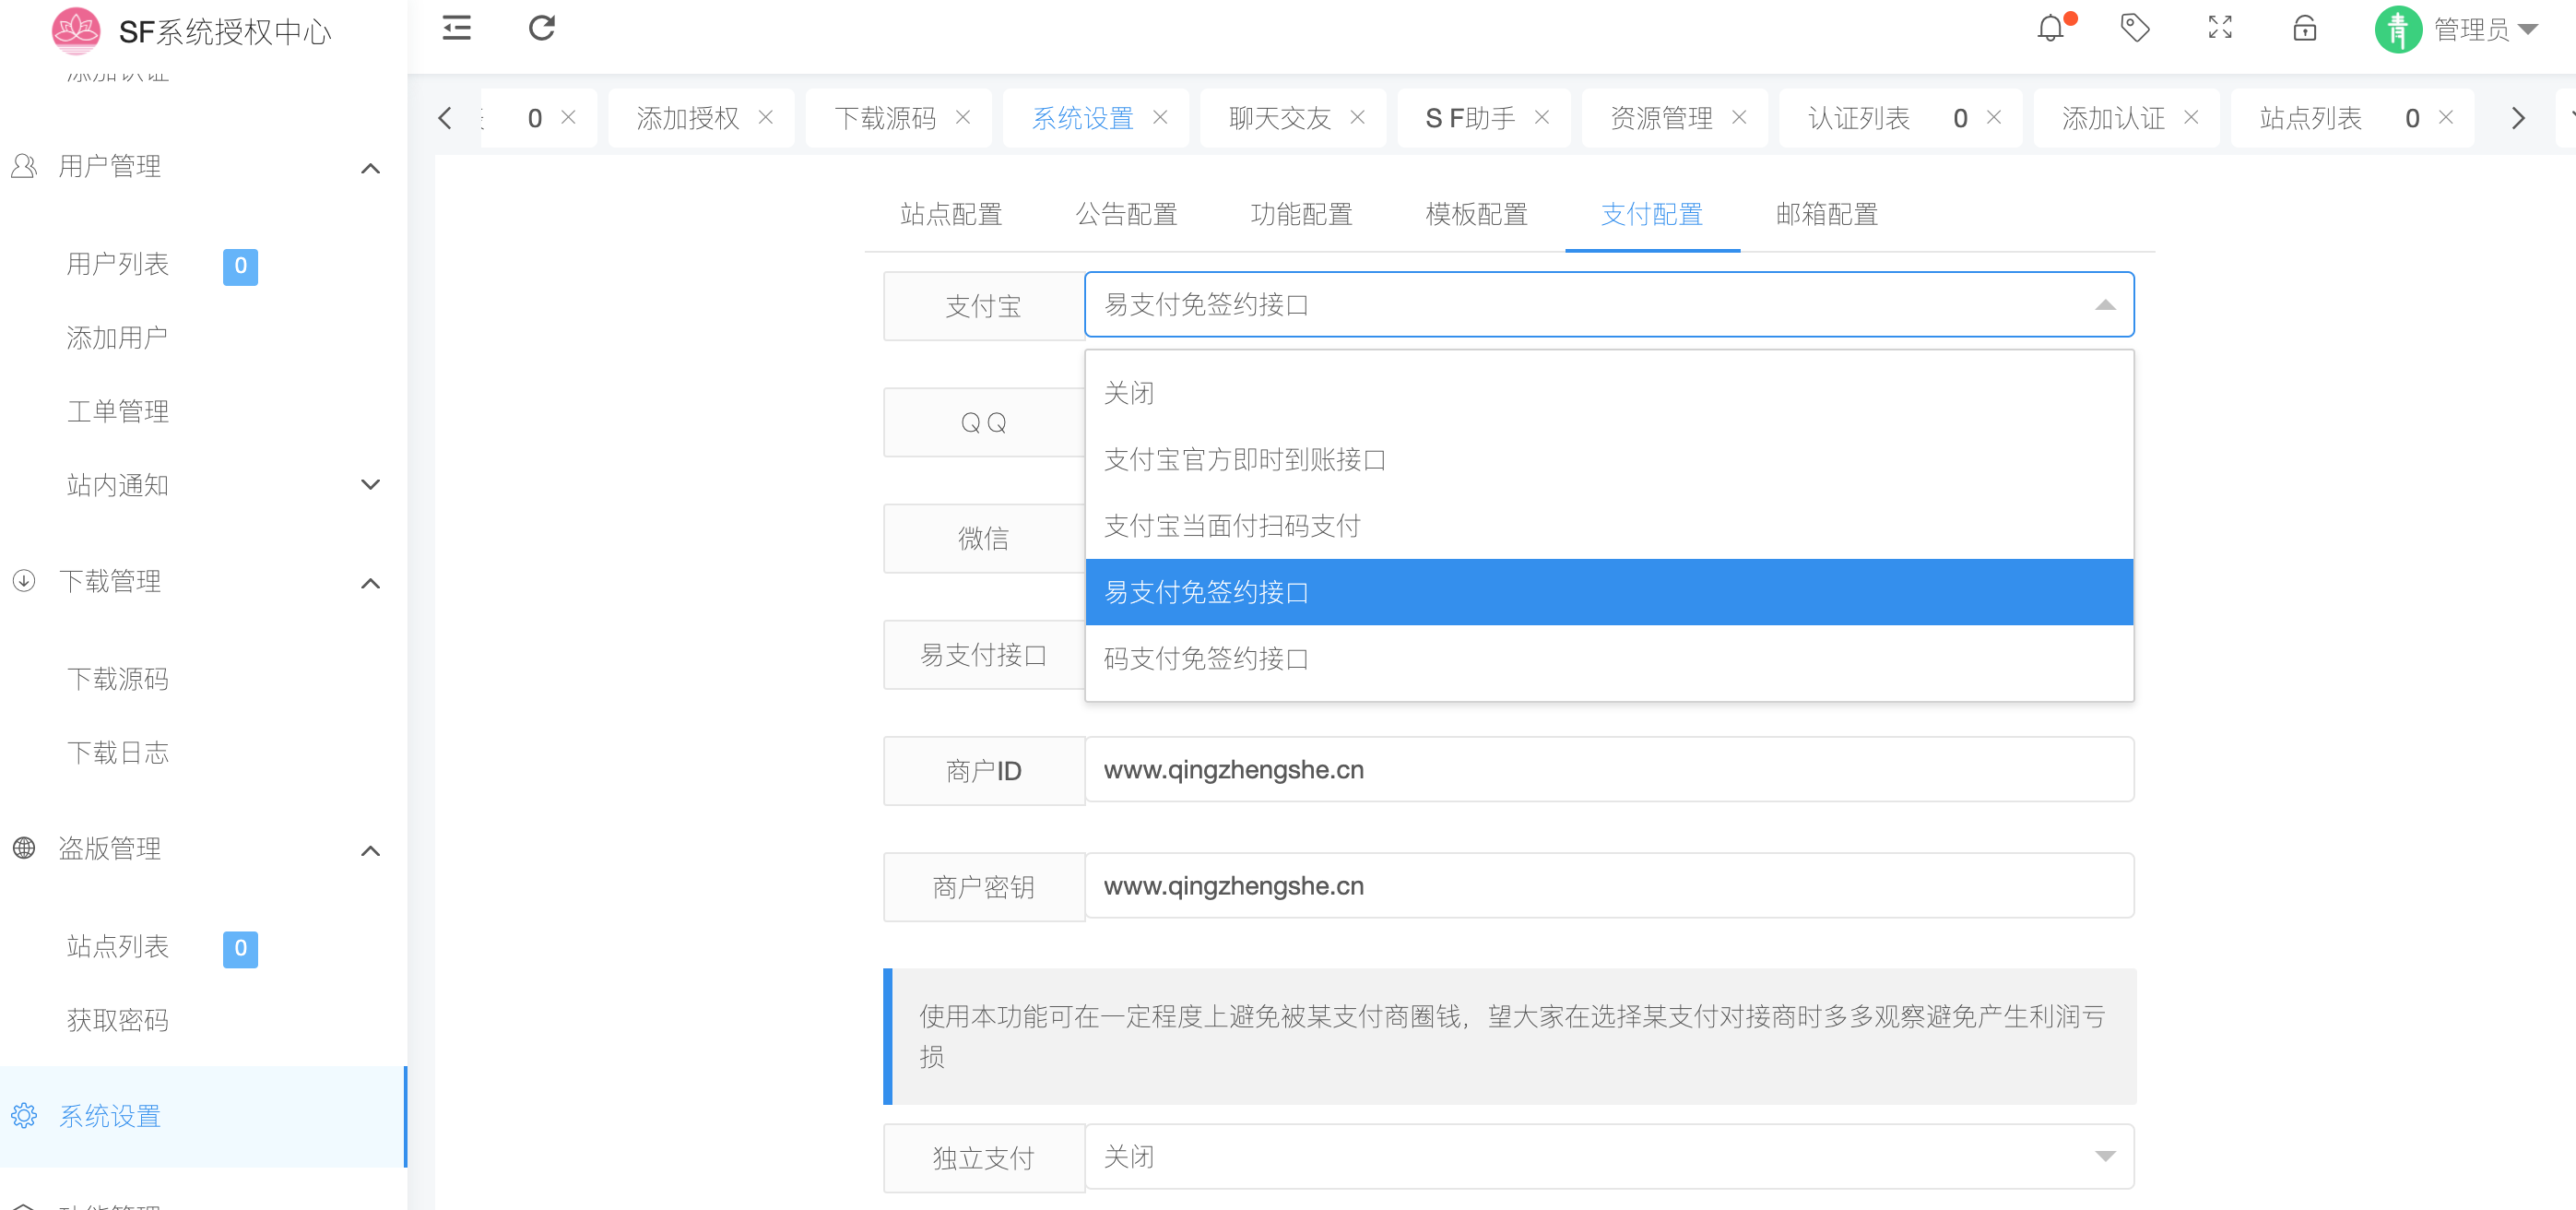This screenshot has height=1210, width=2576.
Task: Close the 认证列表 tab
Action: [1994, 117]
